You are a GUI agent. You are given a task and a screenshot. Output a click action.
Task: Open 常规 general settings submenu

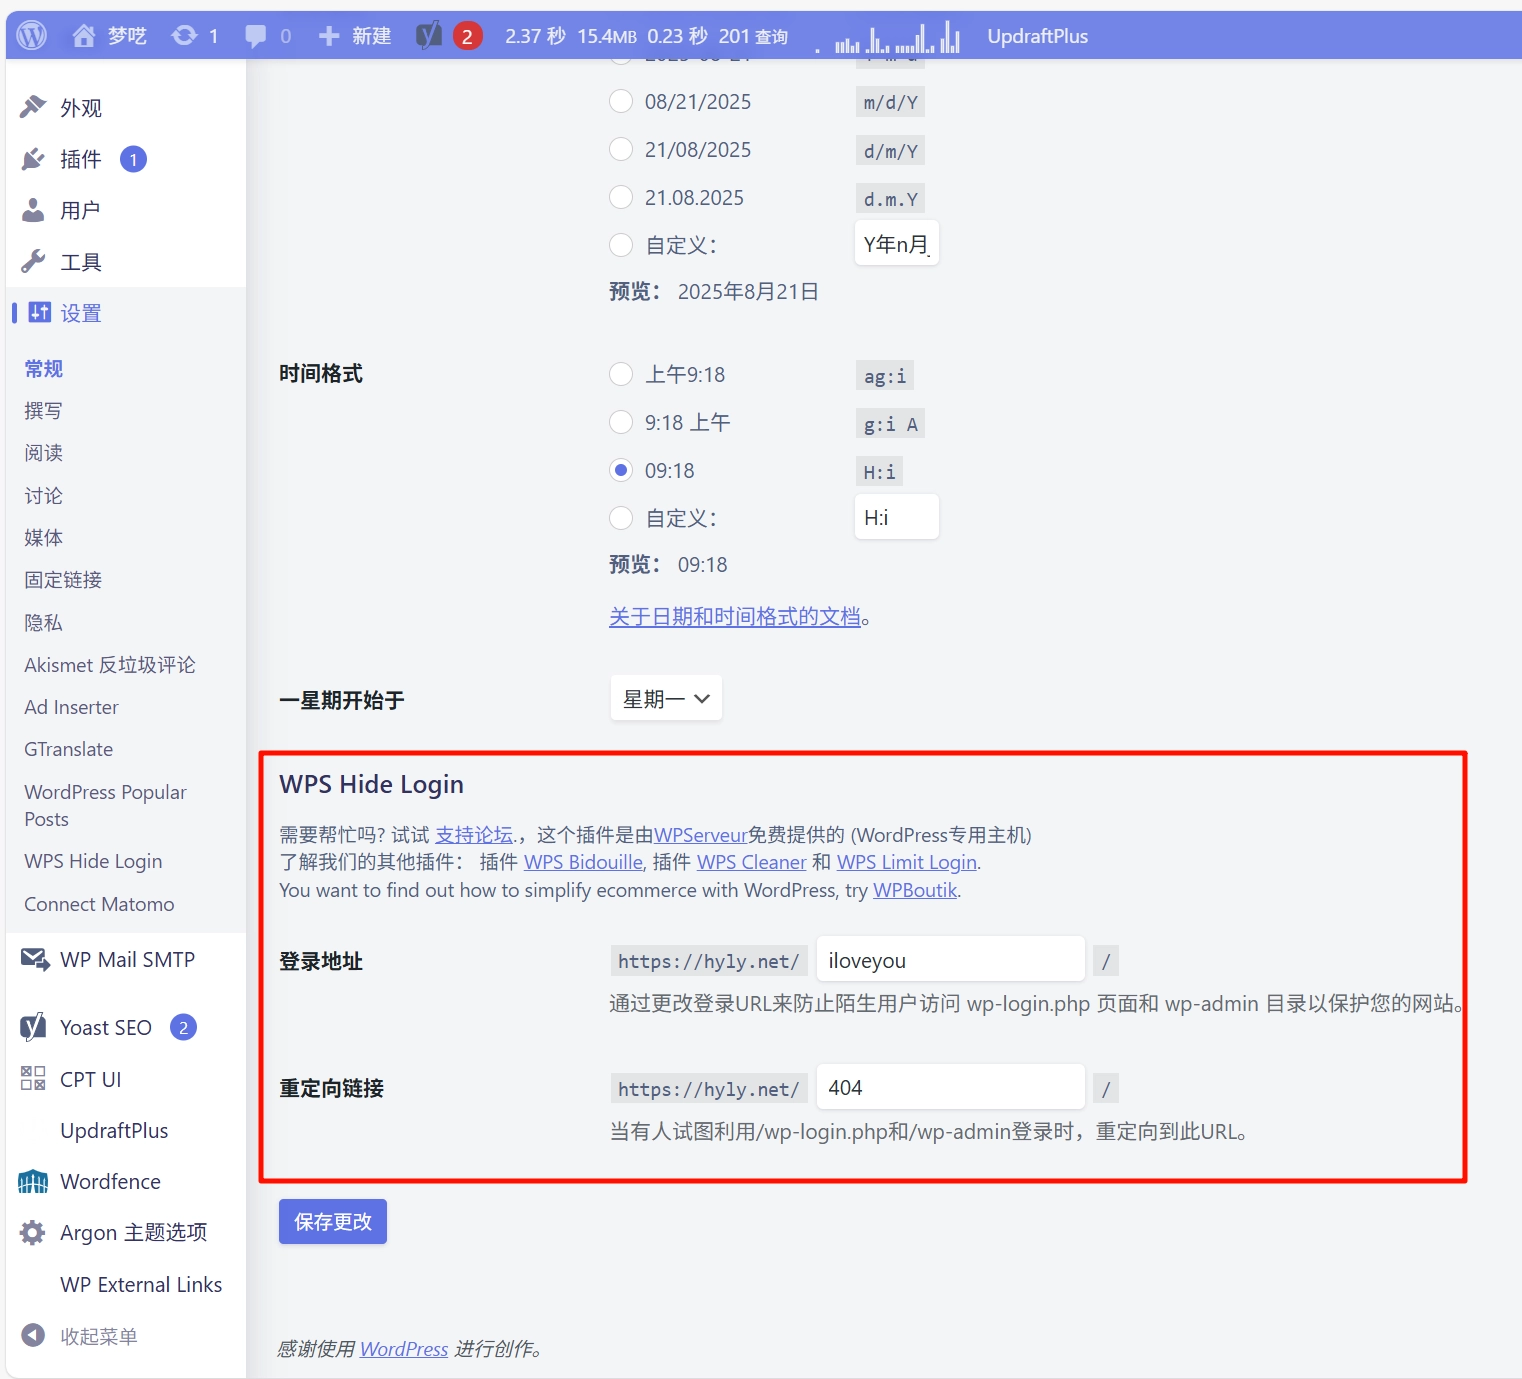[x=44, y=369]
